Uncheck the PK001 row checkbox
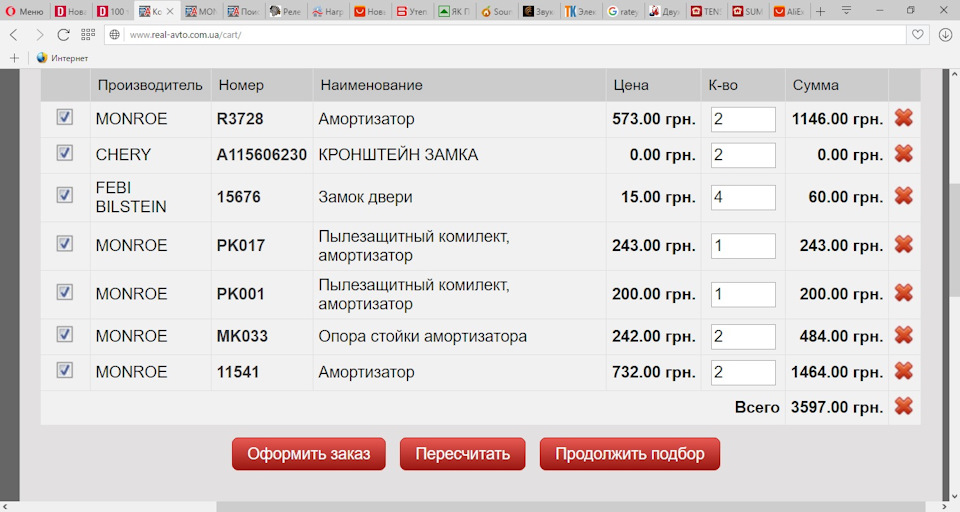960x512 pixels. click(x=64, y=292)
